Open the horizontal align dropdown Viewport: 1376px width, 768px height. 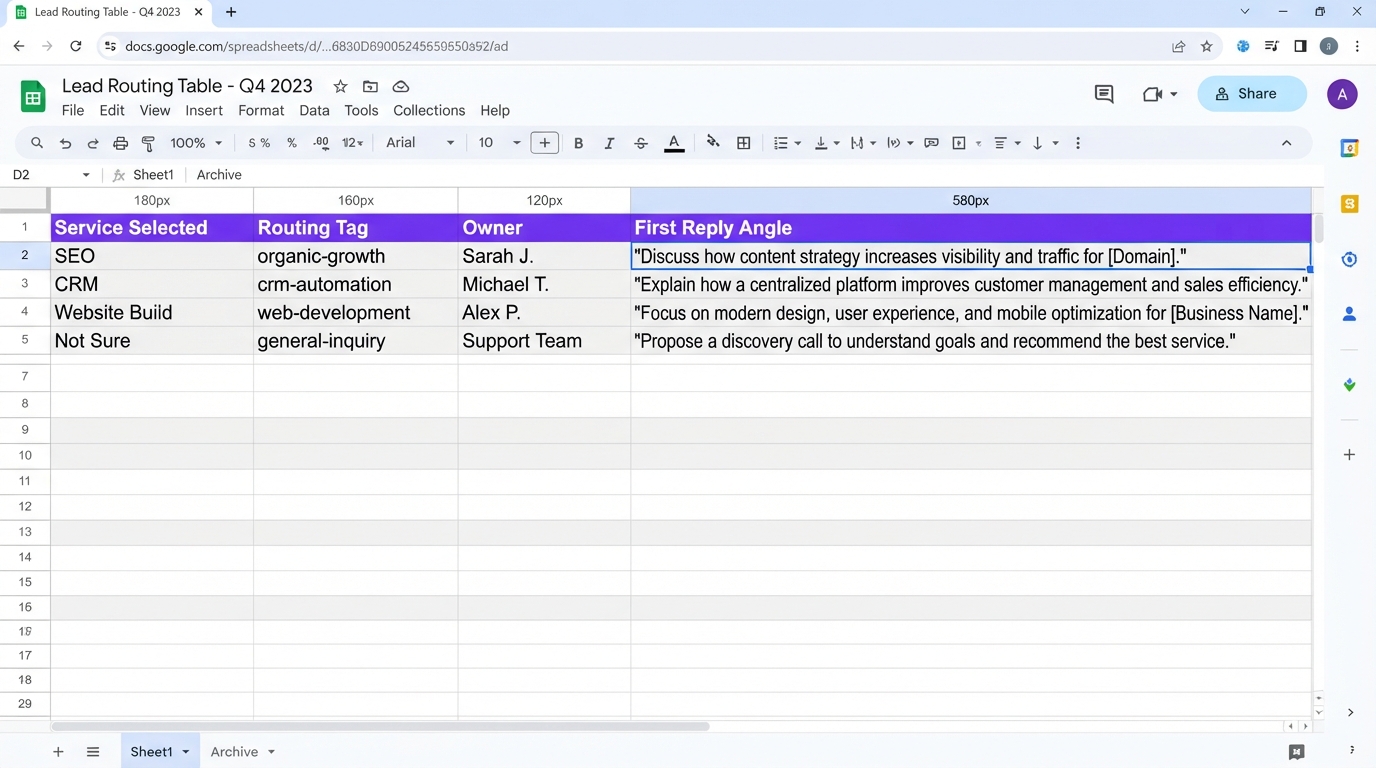tap(1006, 143)
